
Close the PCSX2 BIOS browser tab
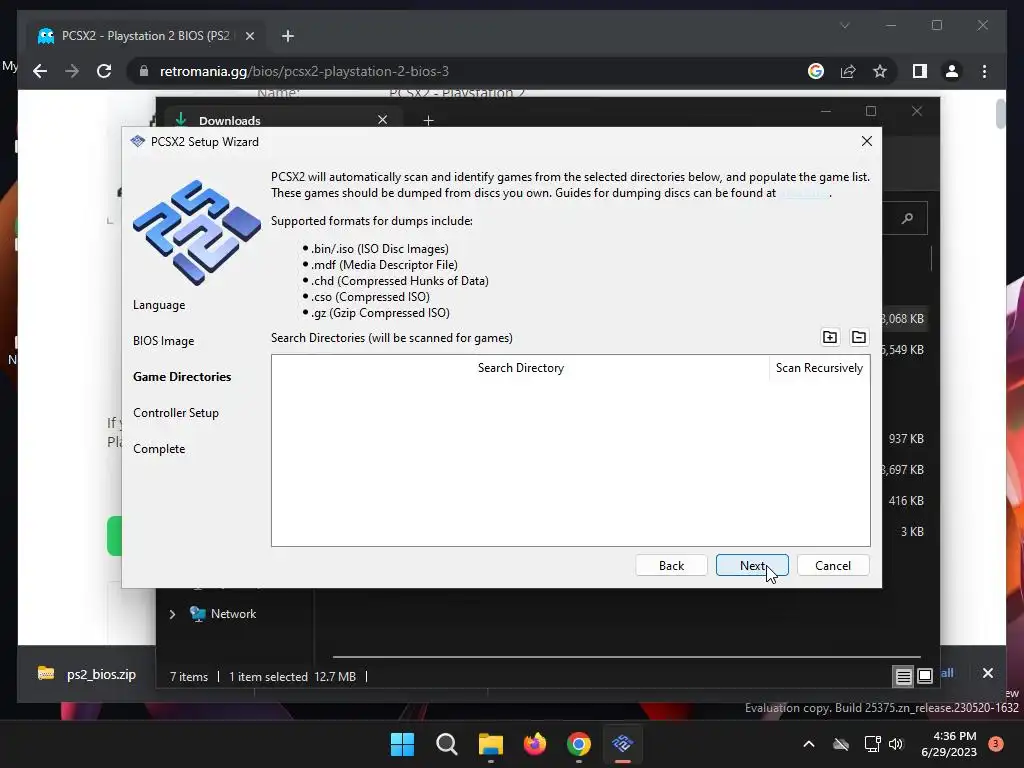coord(249,36)
